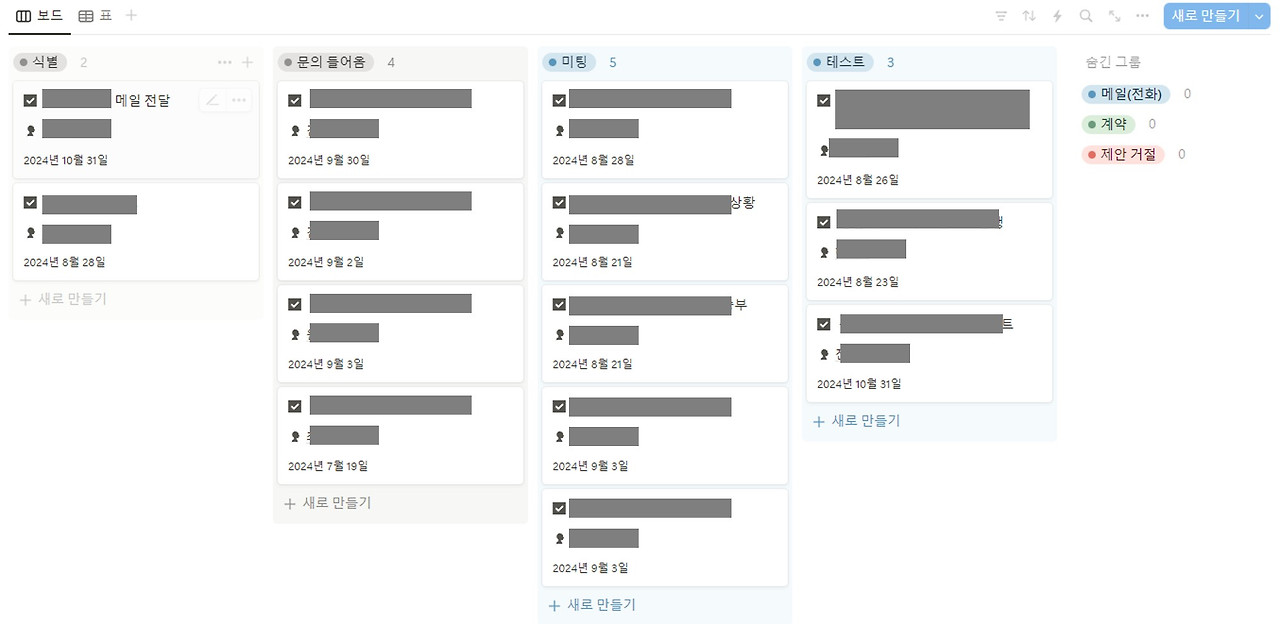This screenshot has width=1280, height=624.
Task: Toggle the checkbox on the first 미팅 card
Action: 558,99
